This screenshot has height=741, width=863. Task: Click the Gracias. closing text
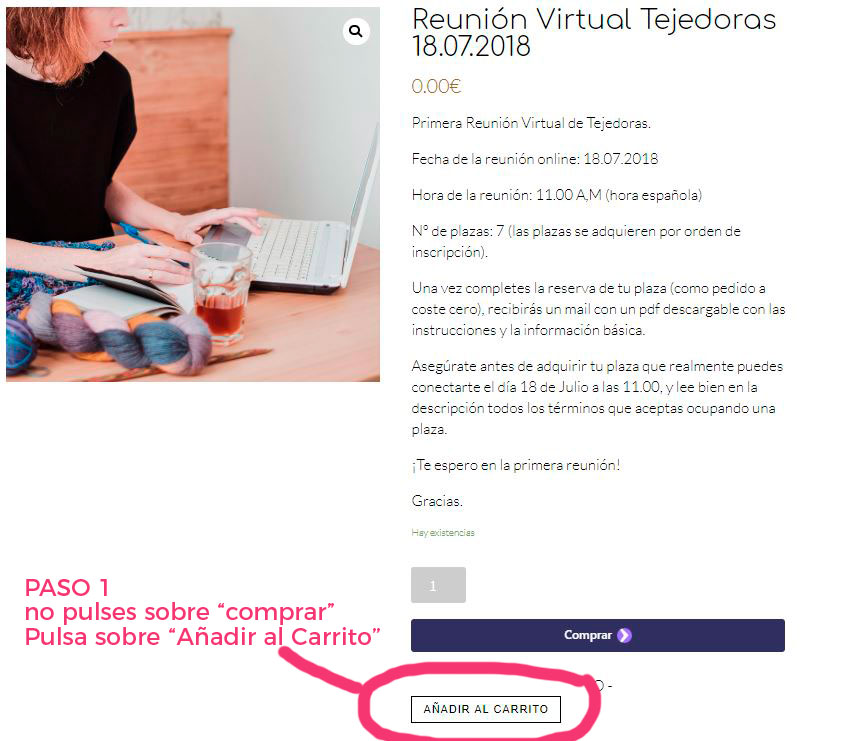(x=437, y=501)
